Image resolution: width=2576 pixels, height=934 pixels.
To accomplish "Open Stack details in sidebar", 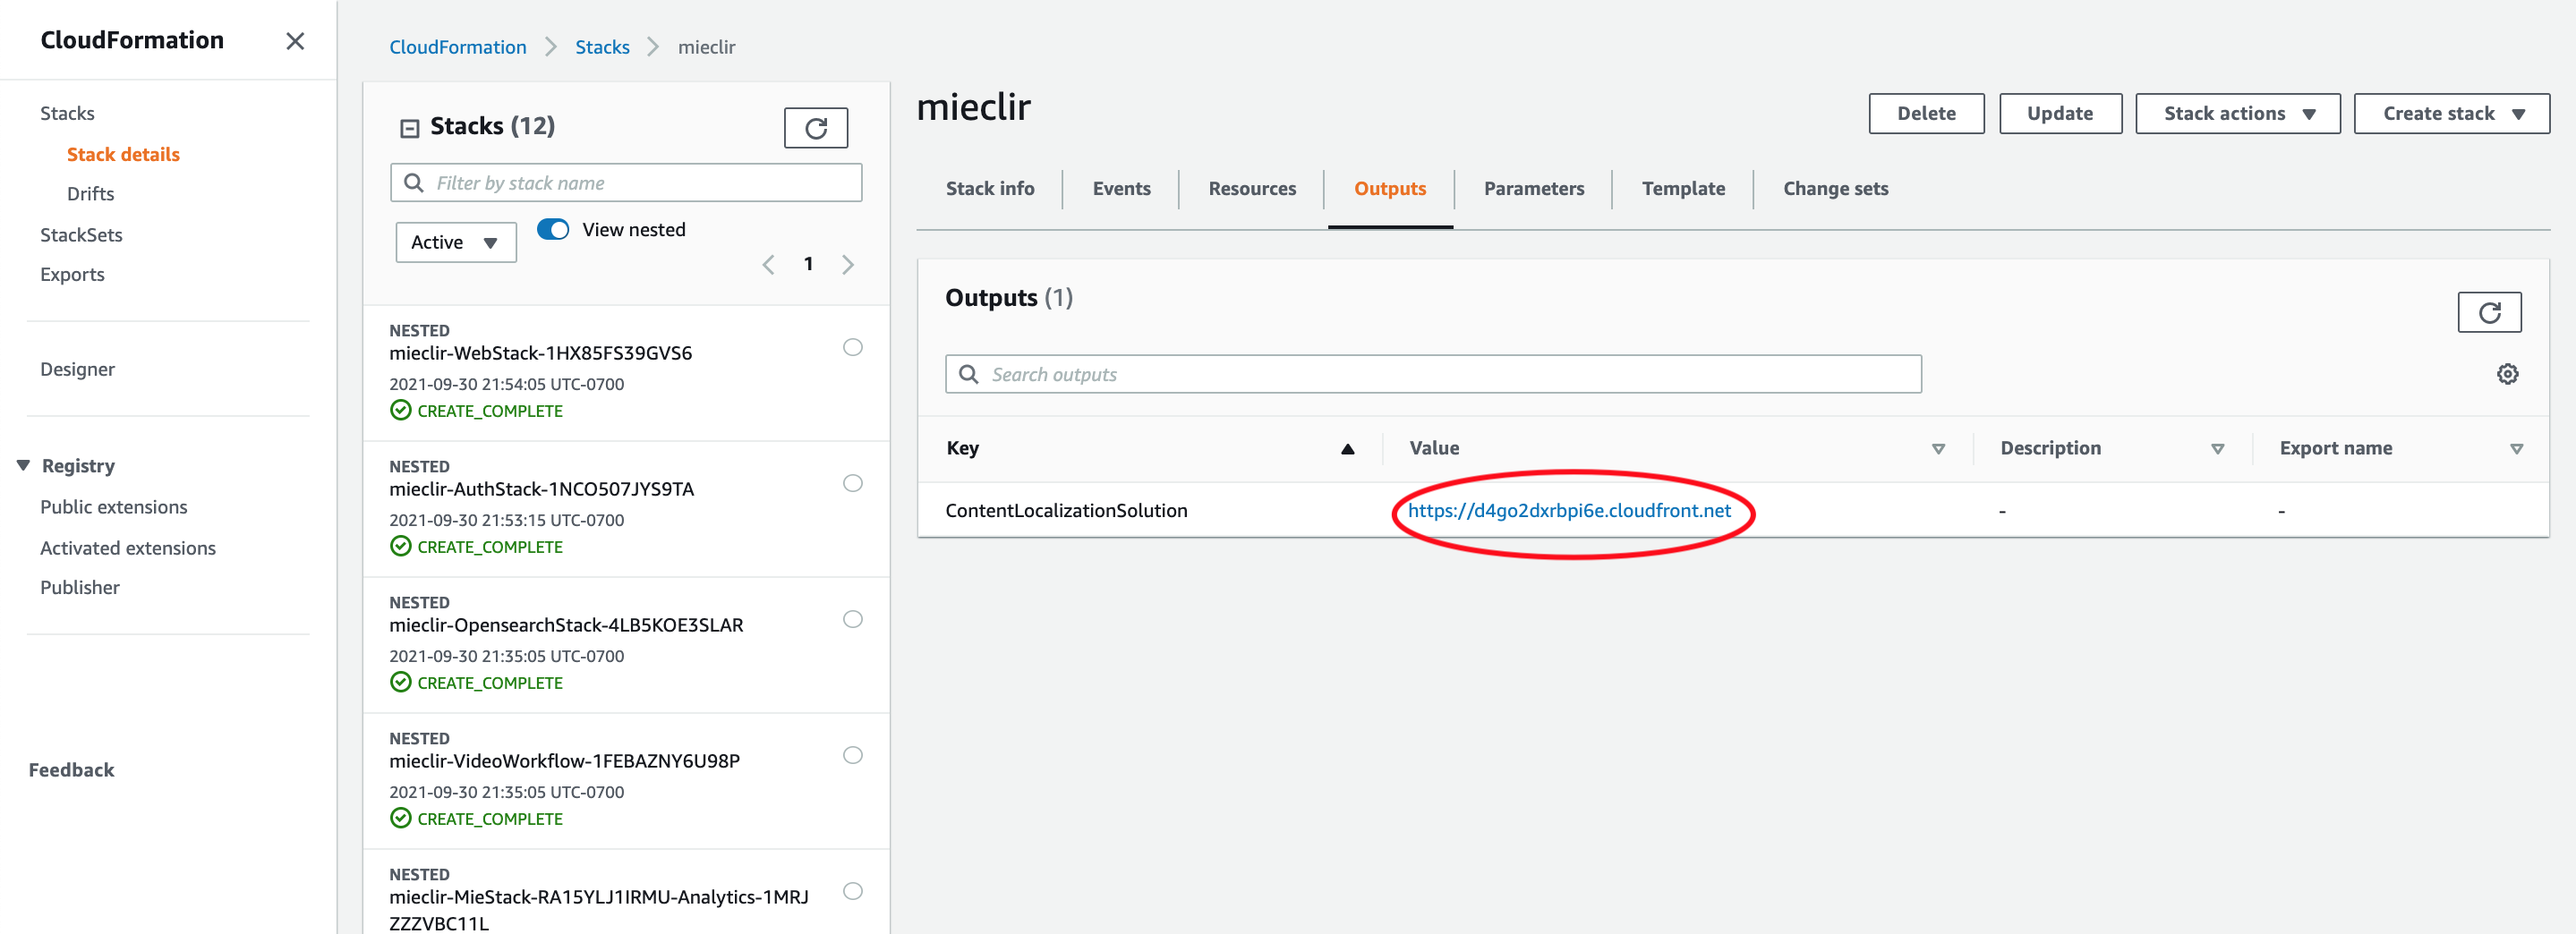I will [x=123, y=154].
